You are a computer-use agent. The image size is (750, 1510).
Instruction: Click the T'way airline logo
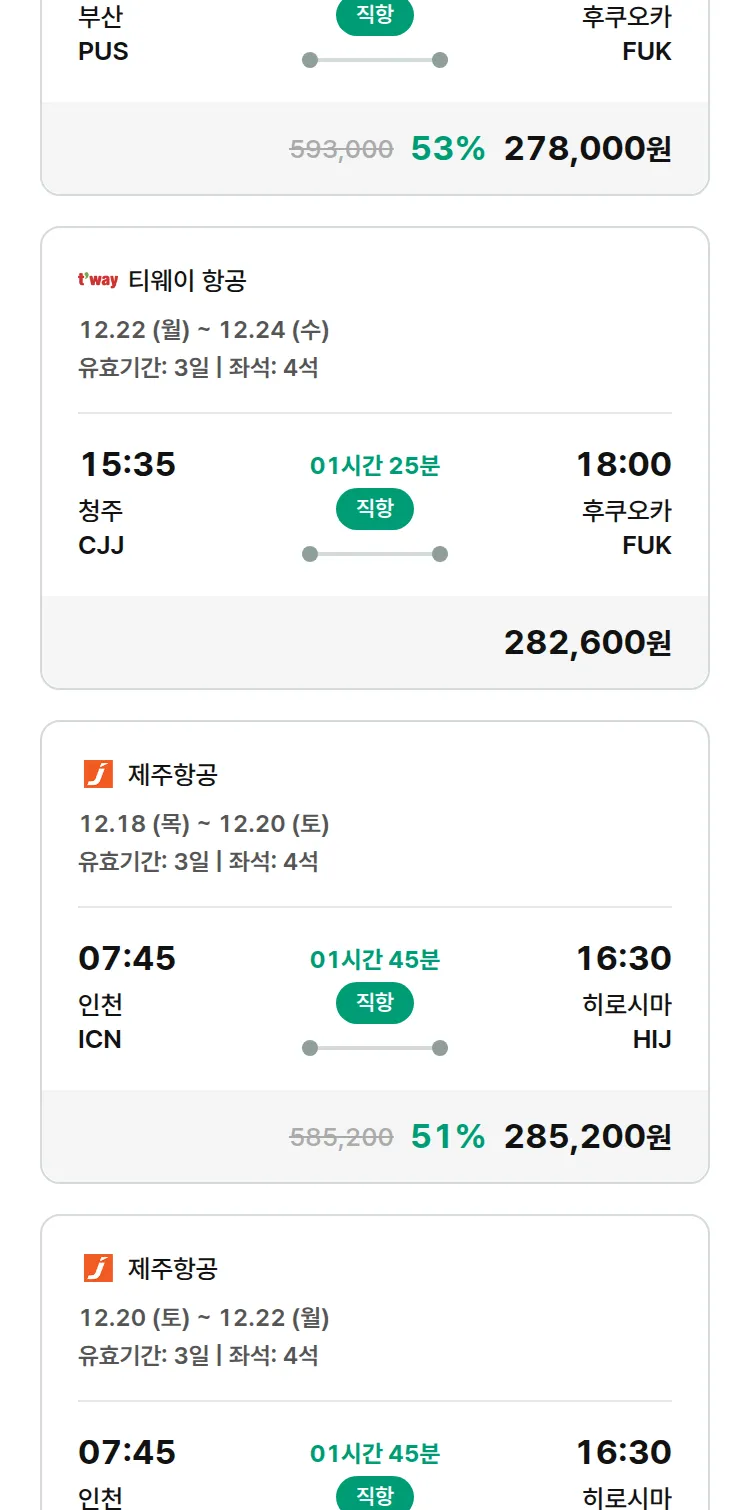98,281
